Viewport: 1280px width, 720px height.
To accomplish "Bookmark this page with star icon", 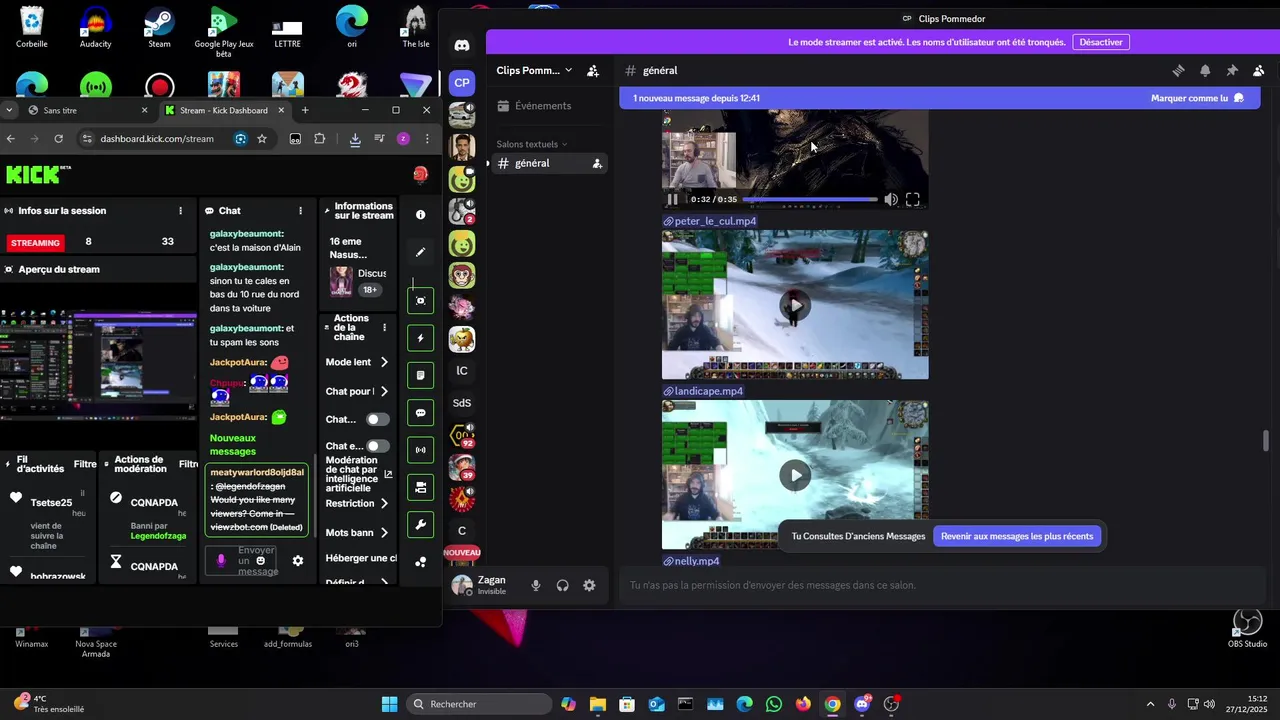I will (262, 139).
